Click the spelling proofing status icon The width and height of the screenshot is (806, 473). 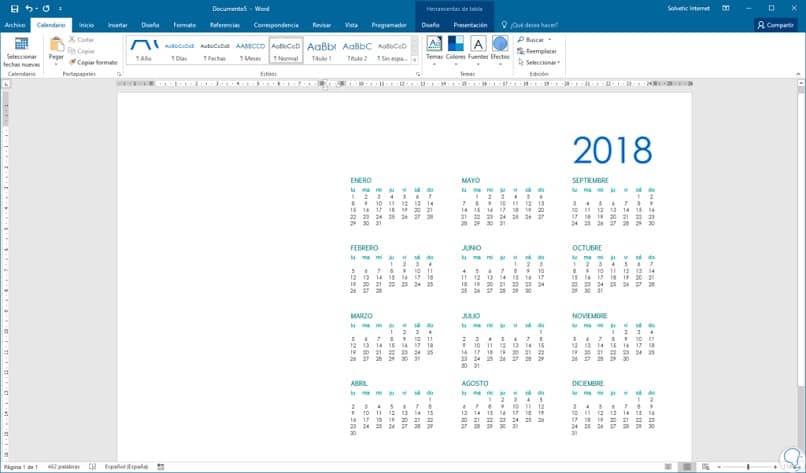tap(93, 467)
